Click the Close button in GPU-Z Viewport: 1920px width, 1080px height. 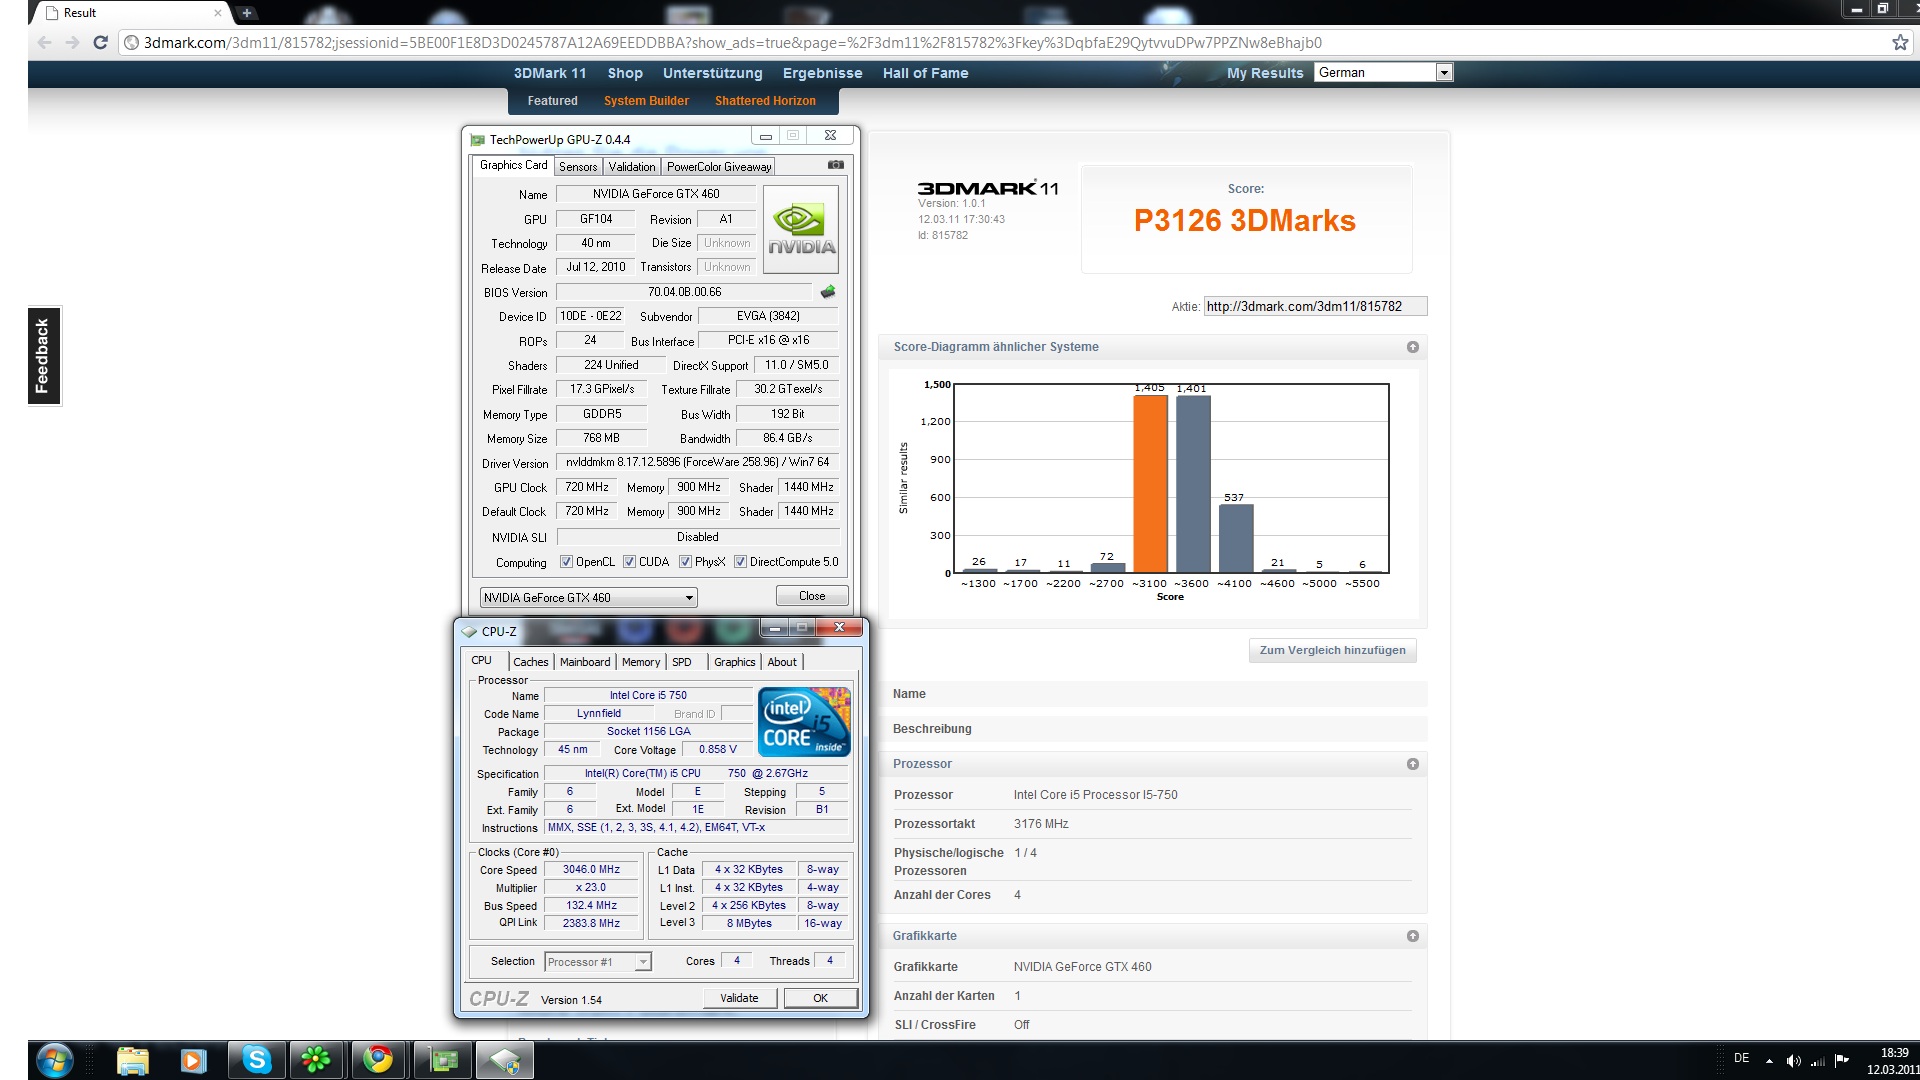[812, 596]
